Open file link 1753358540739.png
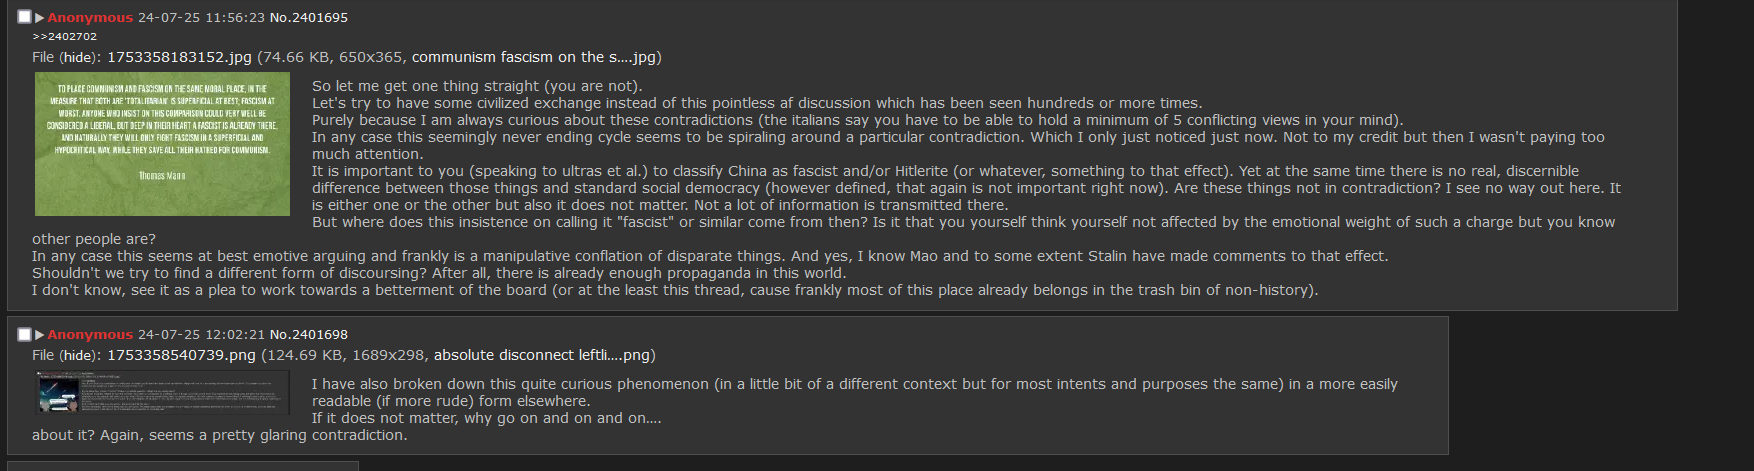 click(x=181, y=355)
